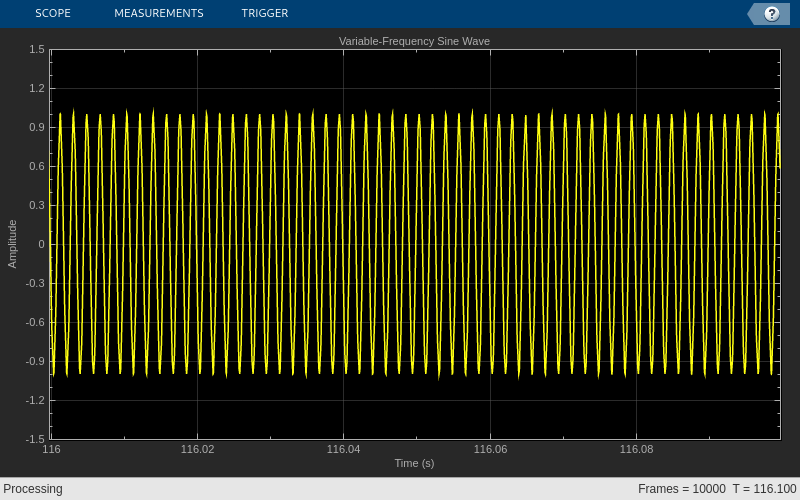The width and height of the screenshot is (800, 500).
Task: Switch to the MEASUREMENTS tab
Action: click(159, 13)
